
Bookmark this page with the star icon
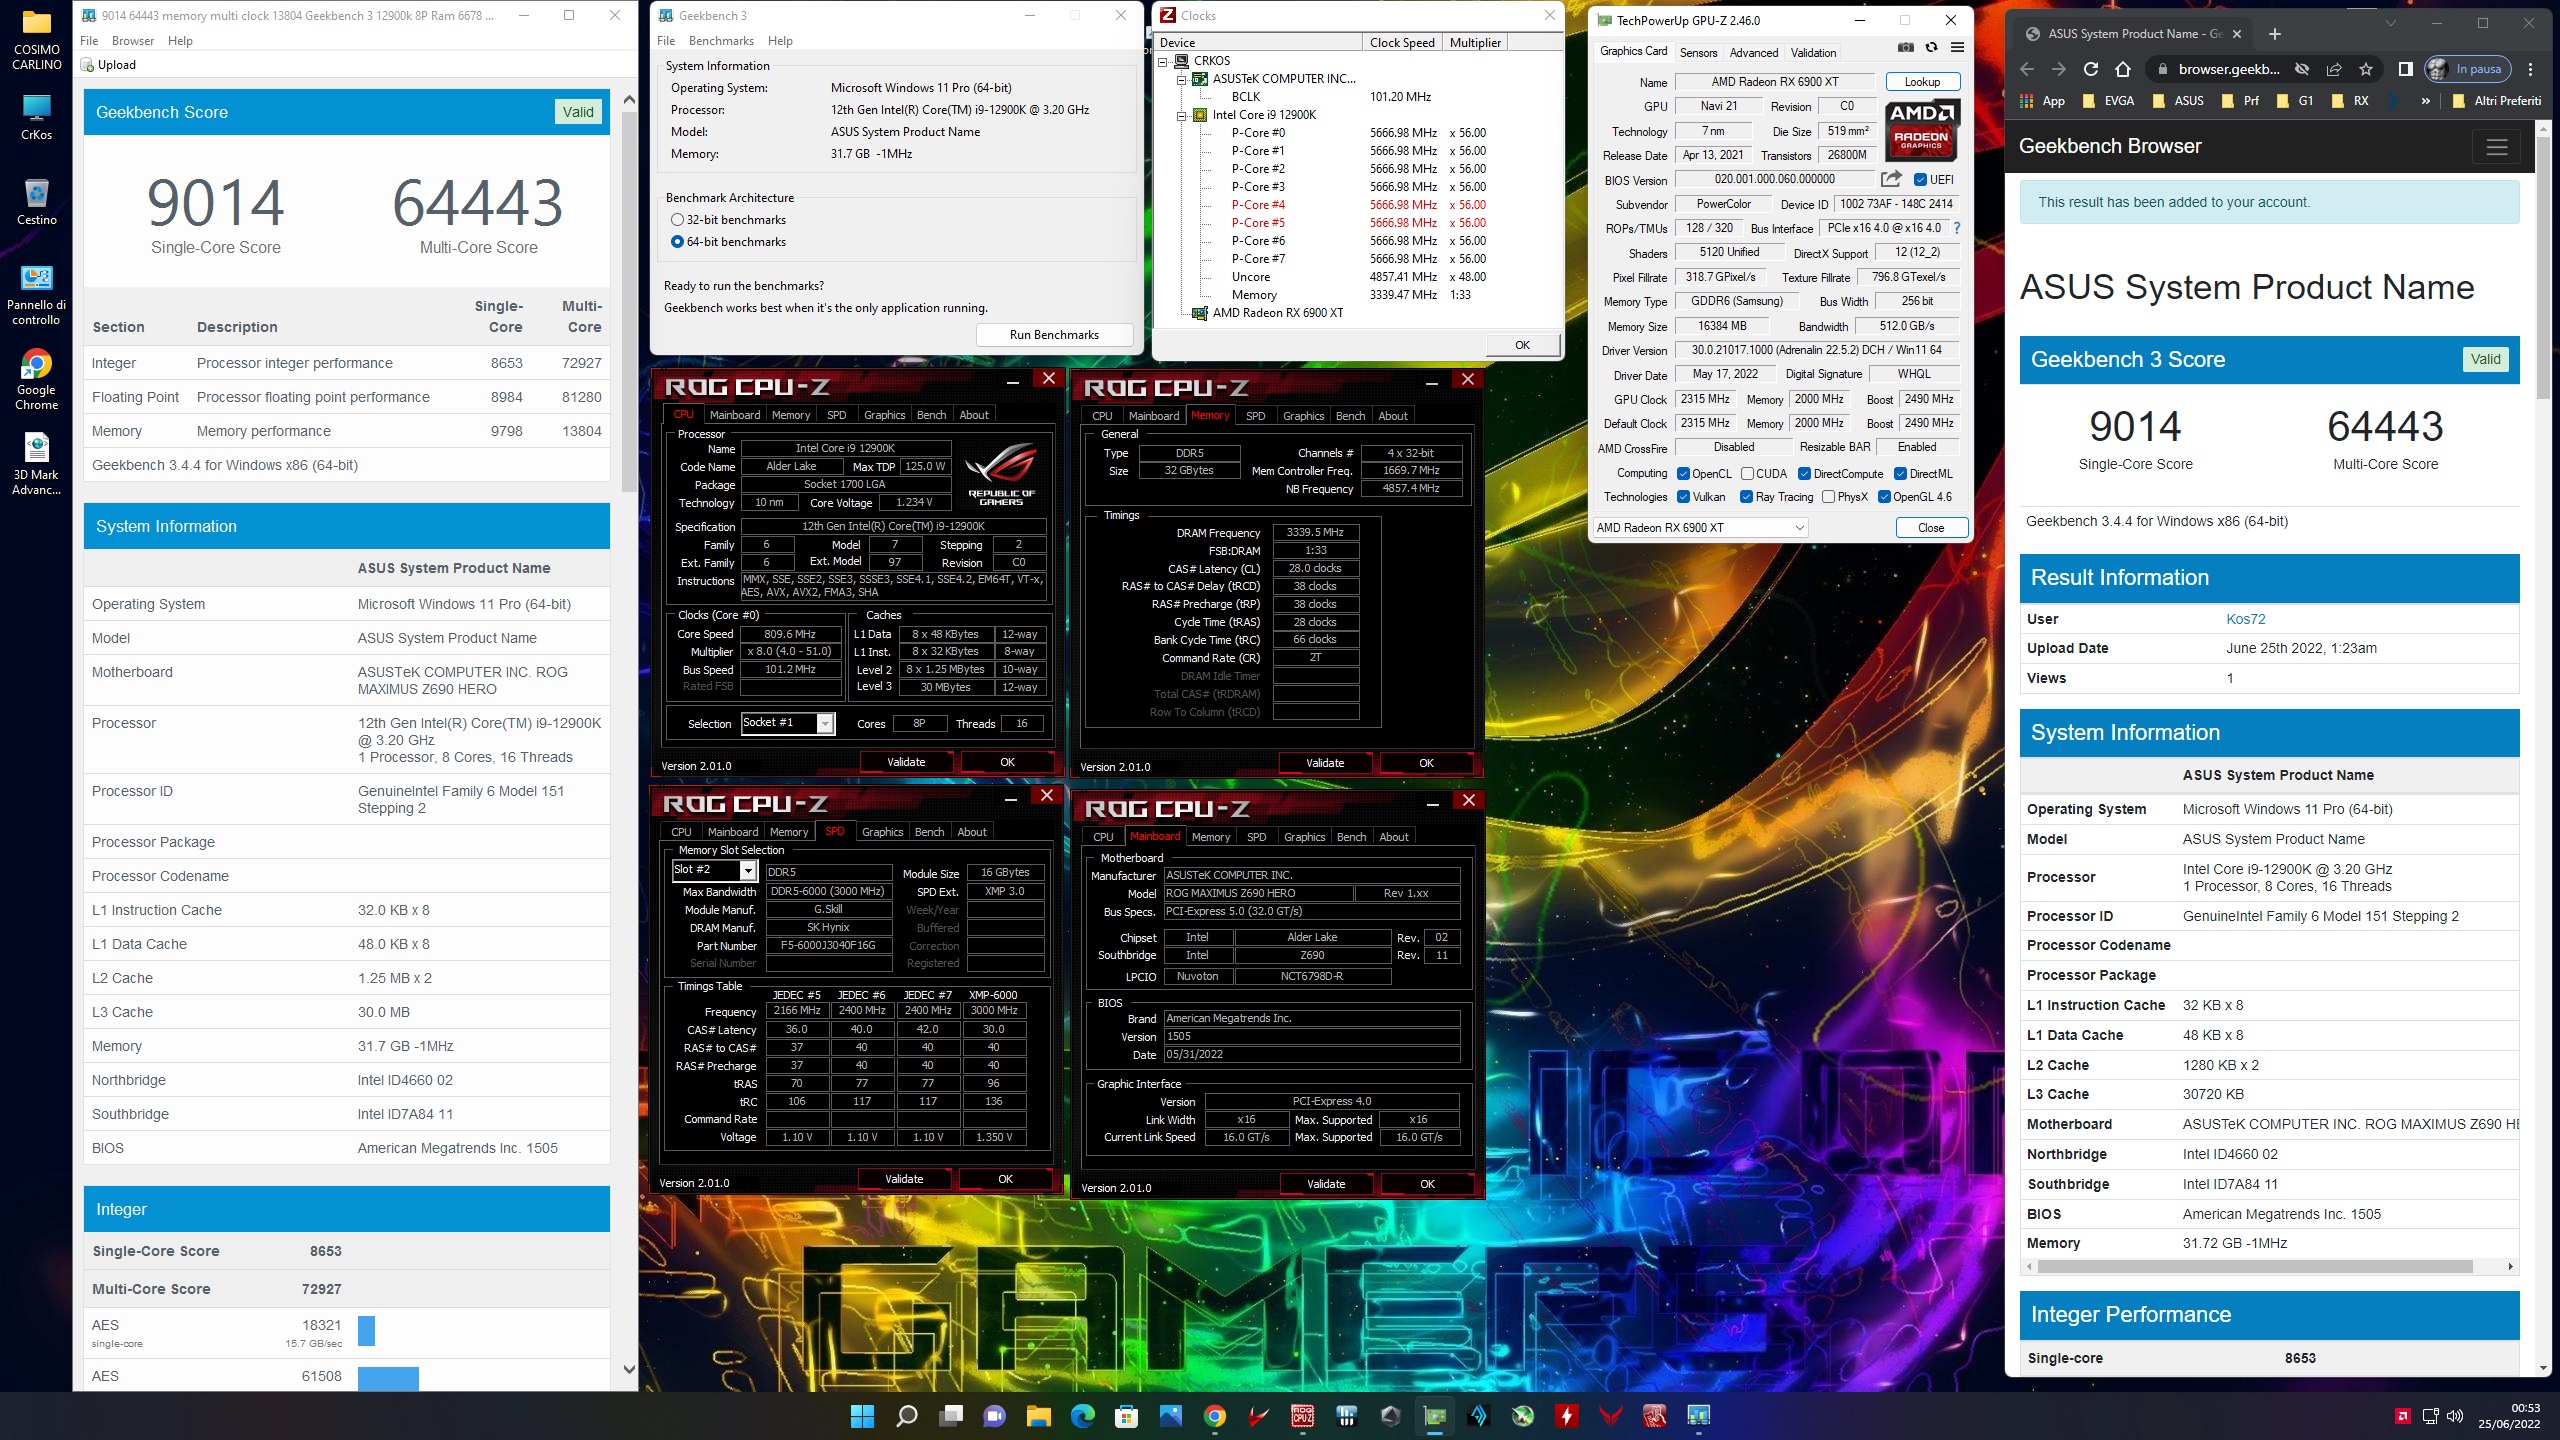coord(2366,69)
